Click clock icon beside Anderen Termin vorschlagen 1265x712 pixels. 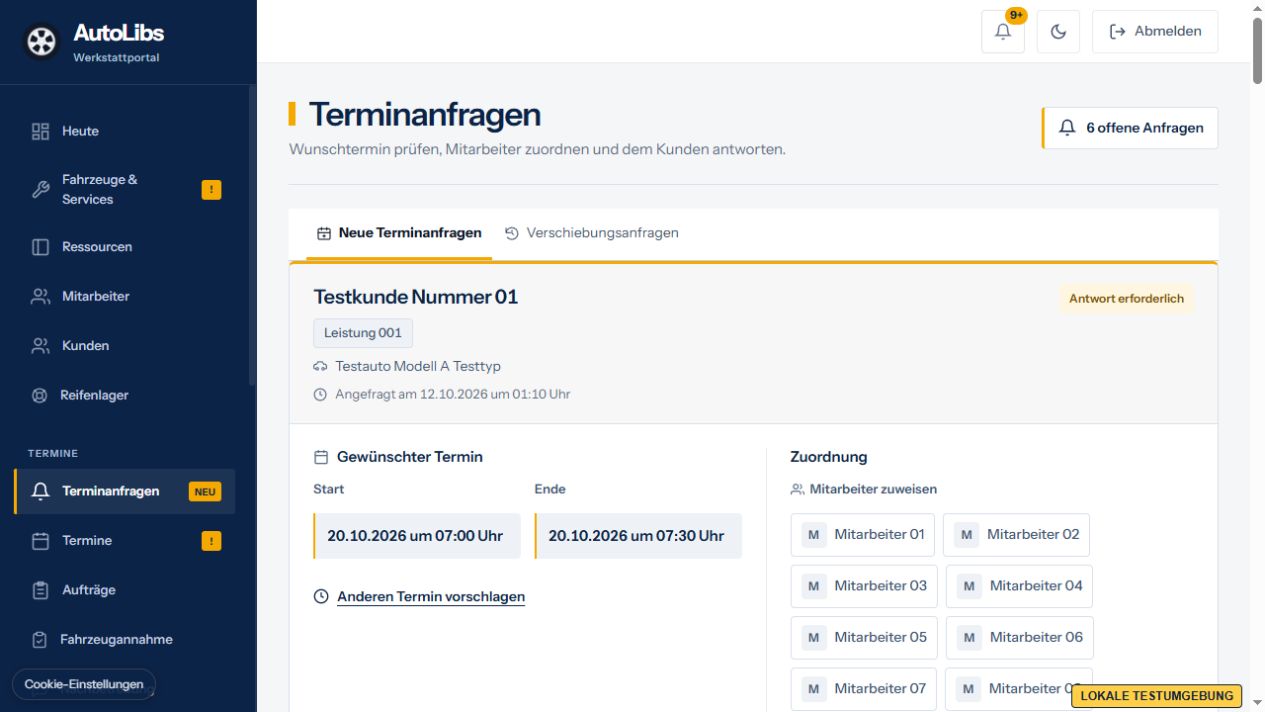(x=321, y=597)
